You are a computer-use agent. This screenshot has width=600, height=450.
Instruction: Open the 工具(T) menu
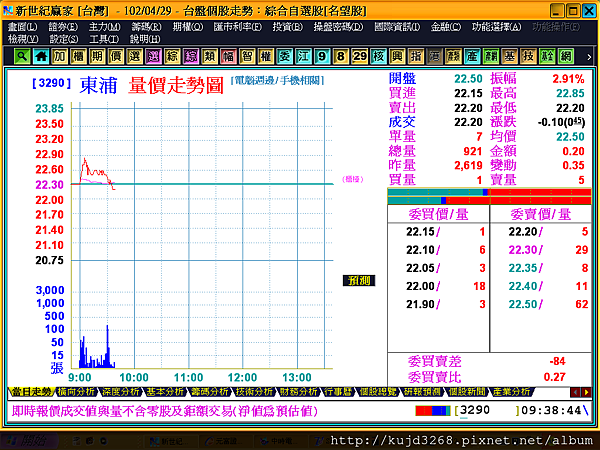click(104, 39)
